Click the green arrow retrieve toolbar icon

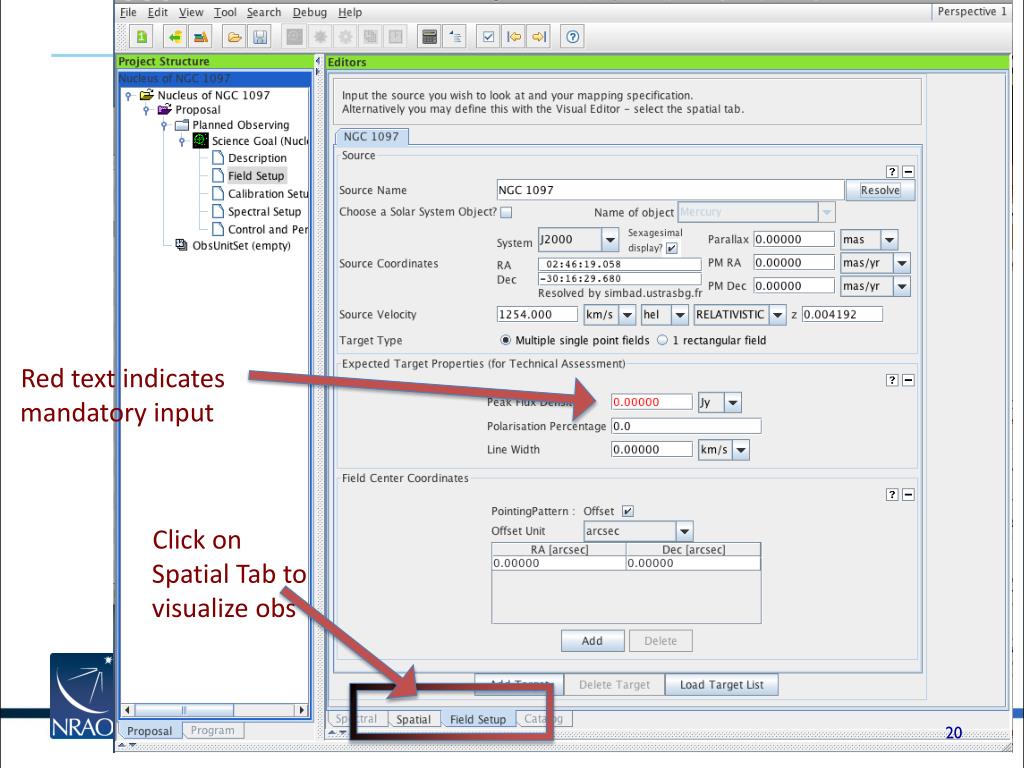[175, 37]
